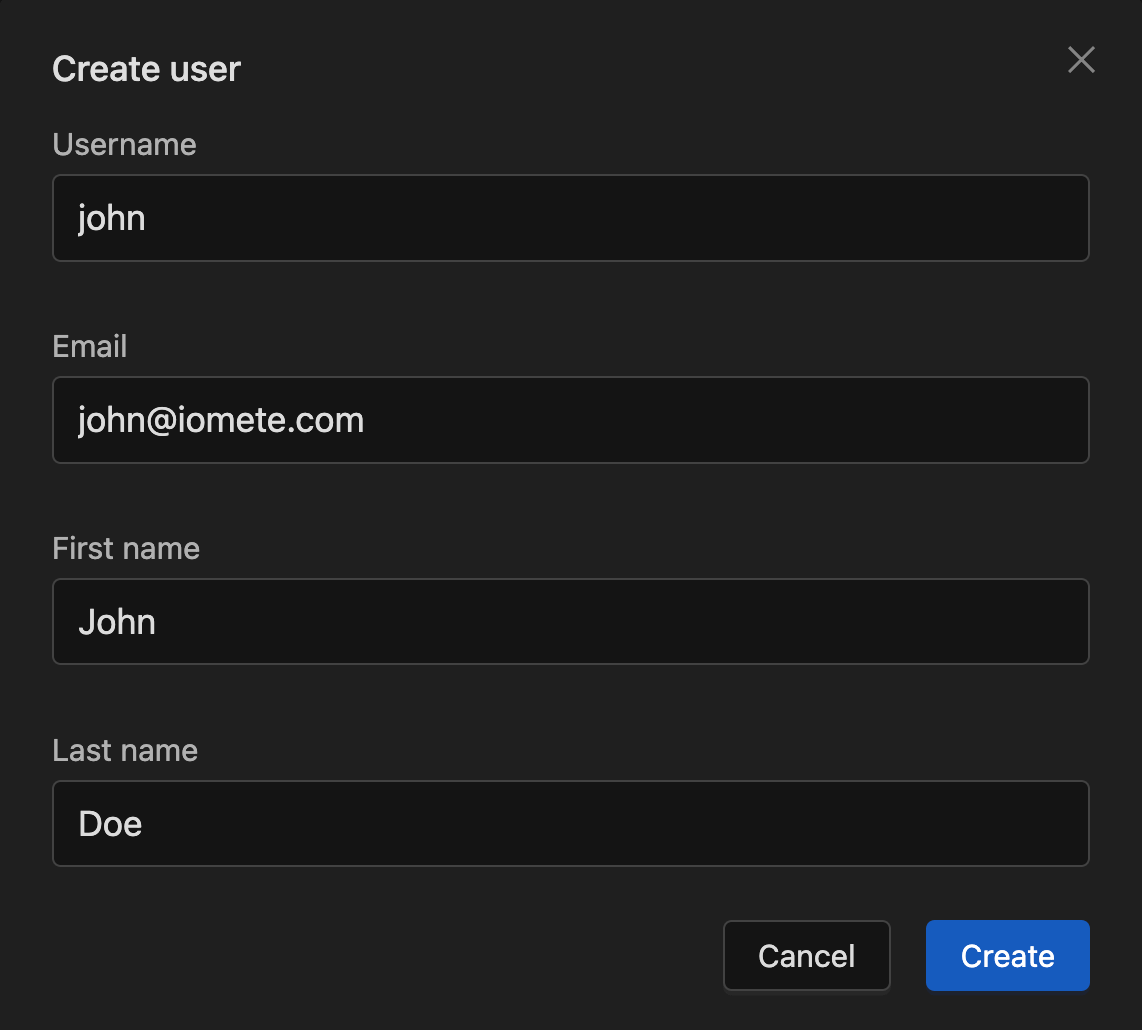This screenshot has width=1142, height=1030.
Task: Click the First name label
Action: [x=126, y=548]
